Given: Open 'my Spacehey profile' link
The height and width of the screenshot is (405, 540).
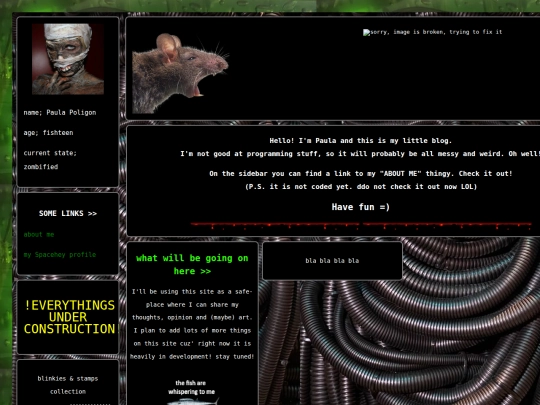Looking at the screenshot, I should tap(60, 255).
